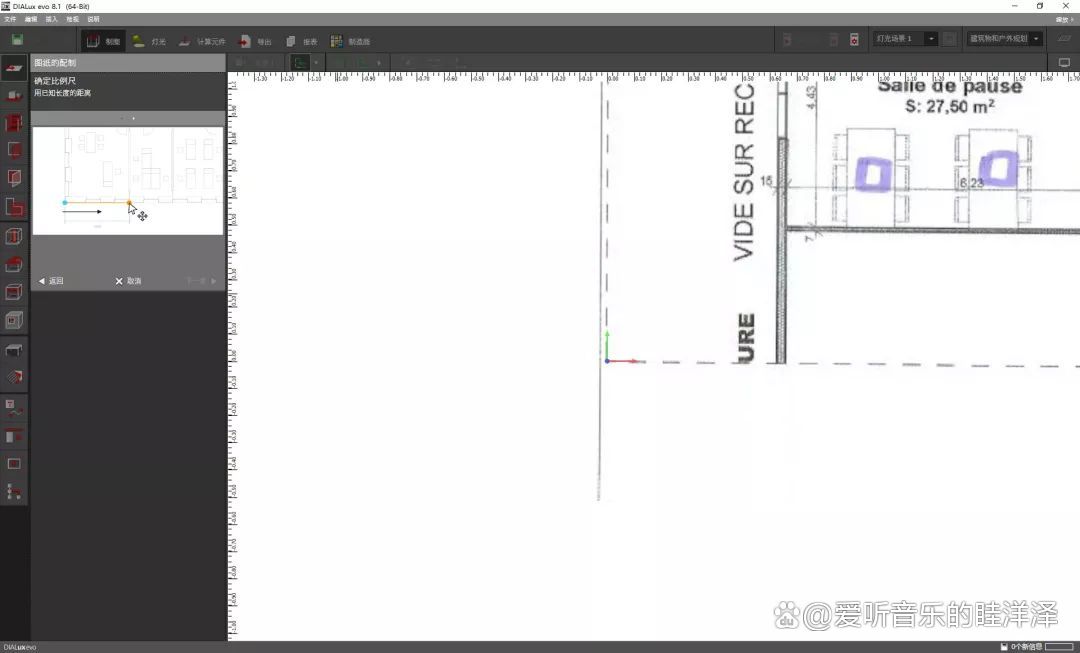1080x653 pixels.
Task: Click the 取消 cancel button
Action: [128, 281]
